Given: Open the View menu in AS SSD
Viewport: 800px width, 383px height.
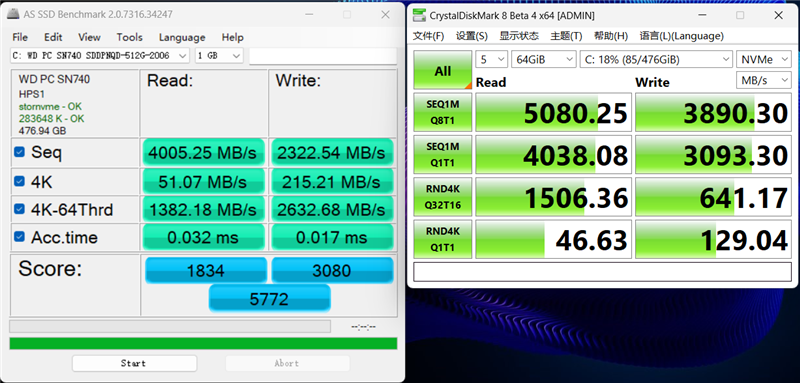Looking at the screenshot, I should pos(89,37).
